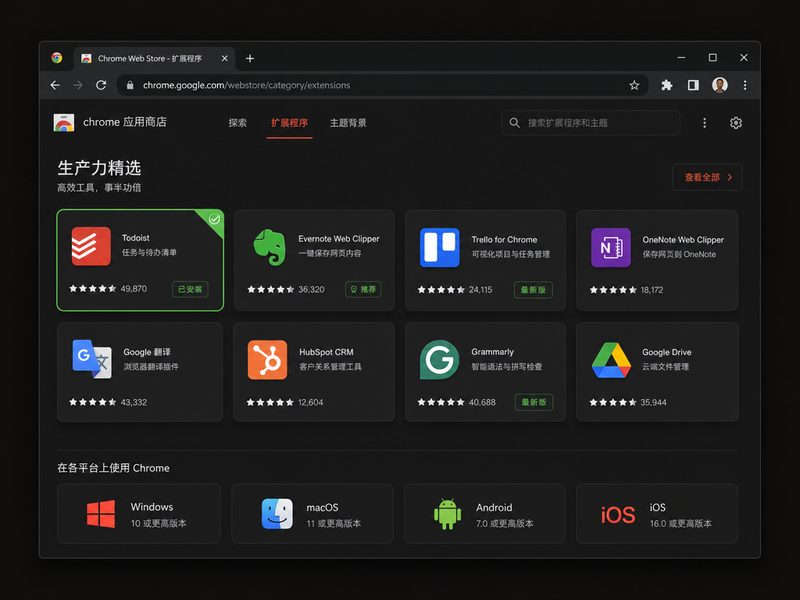Open Grammarly extension title
Image resolution: width=800 pixels, height=600 pixels.
[492, 352]
